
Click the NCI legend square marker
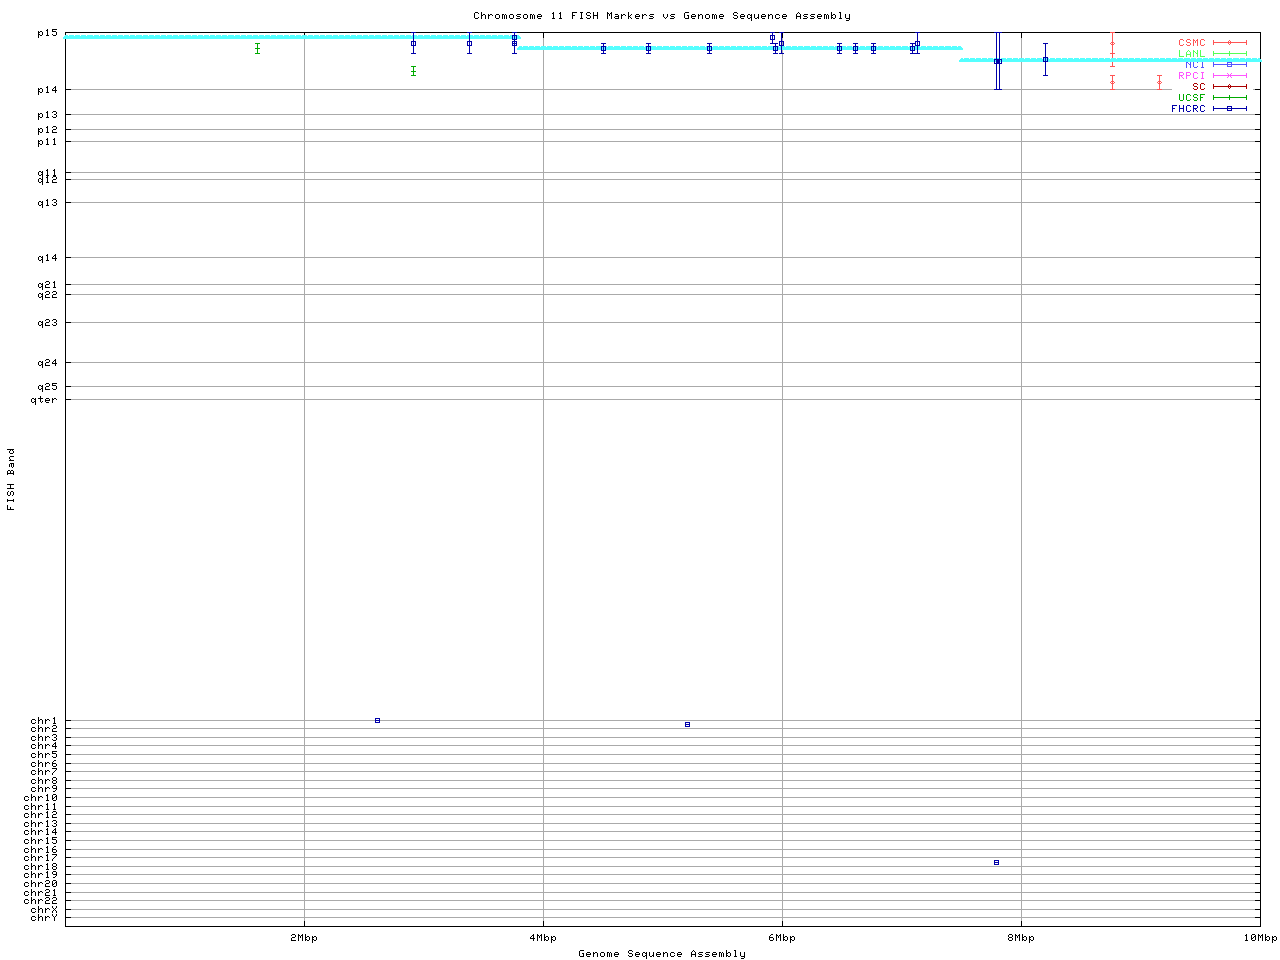click(x=1229, y=65)
